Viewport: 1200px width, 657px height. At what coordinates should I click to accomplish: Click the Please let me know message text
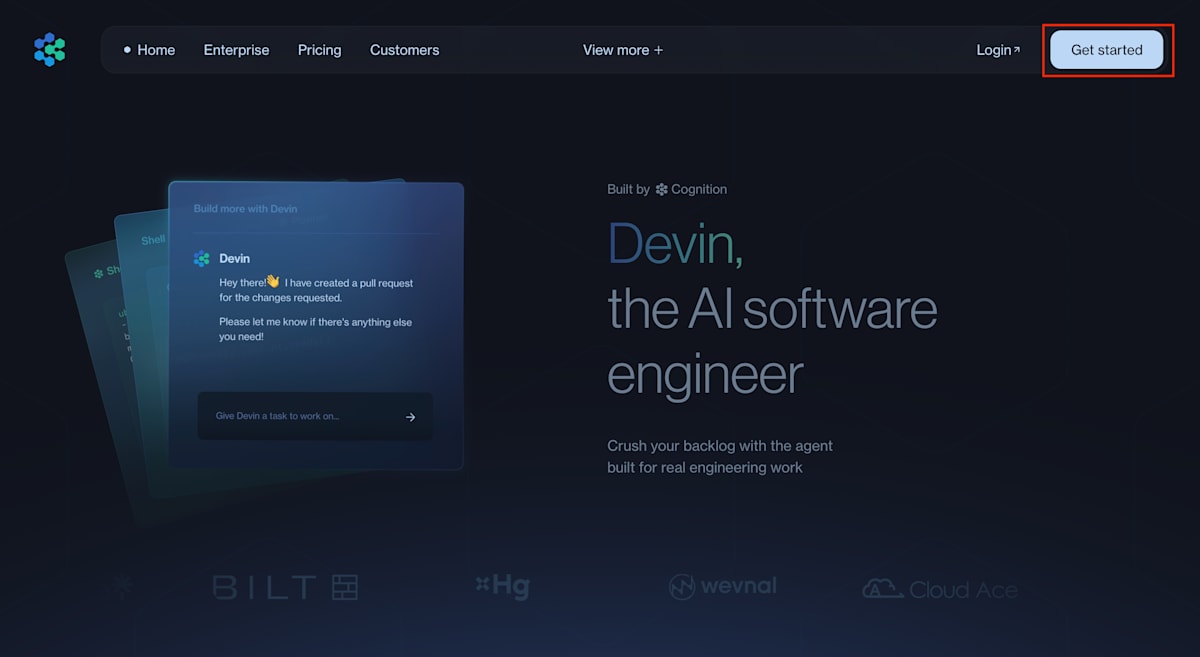[x=315, y=329]
